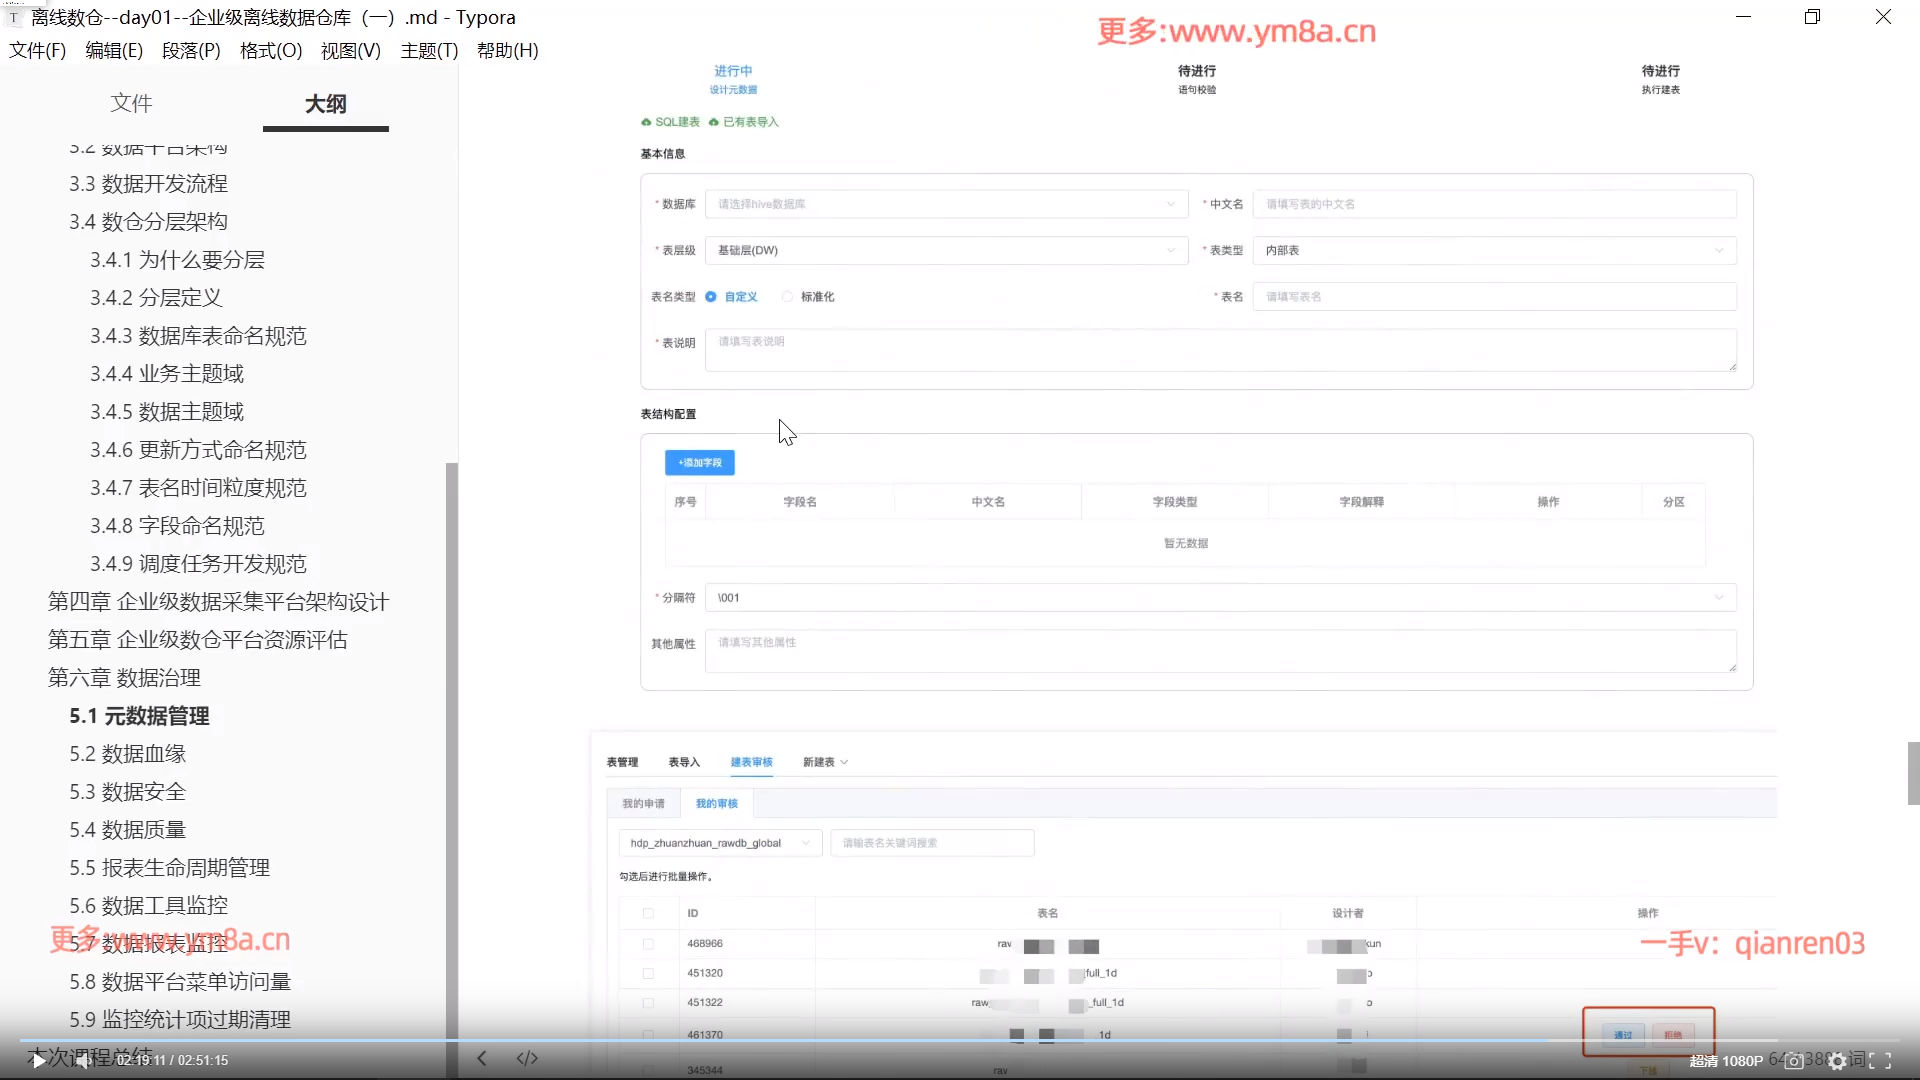The height and width of the screenshot is (1080, 1920).
Task: Switch to 文件 sidebar tab
Action: click(131, 103)
